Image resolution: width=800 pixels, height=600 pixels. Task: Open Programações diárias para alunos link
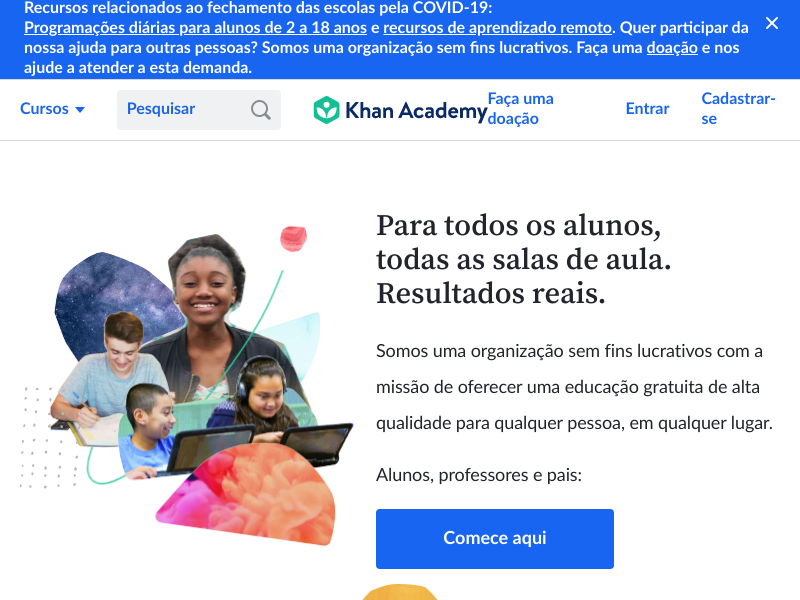point(195,28)
